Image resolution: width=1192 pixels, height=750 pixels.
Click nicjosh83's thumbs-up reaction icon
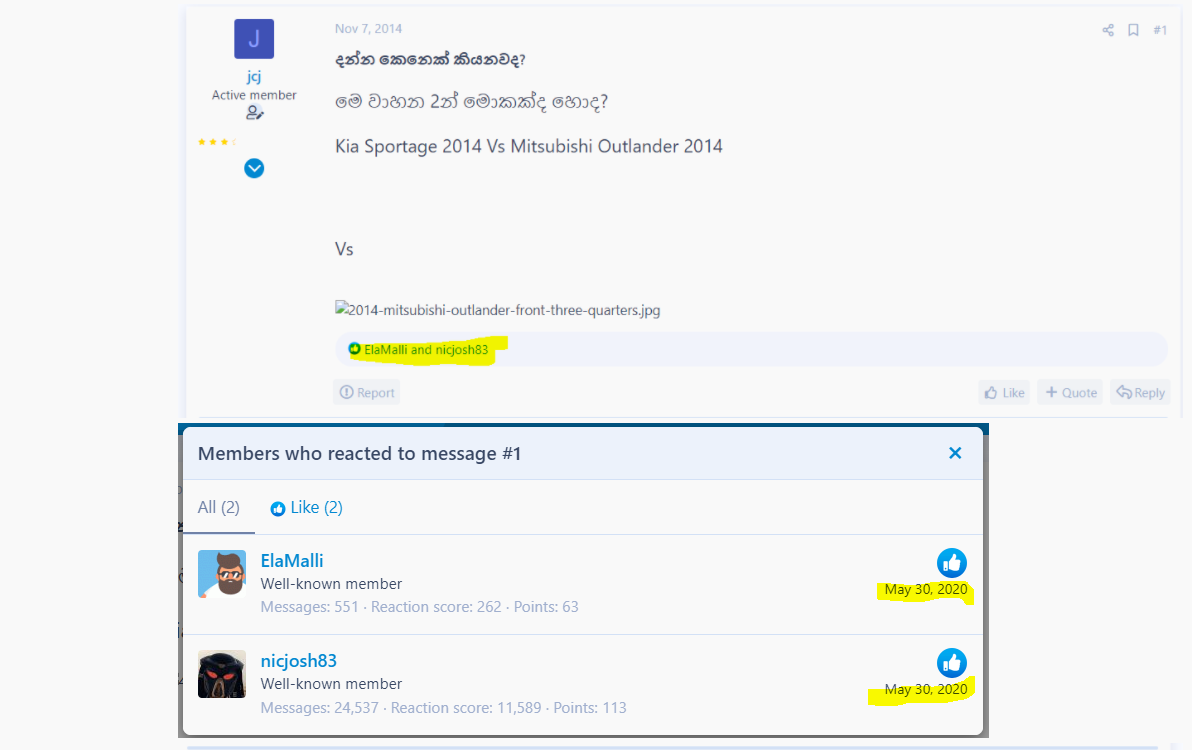tap(951, 663)
